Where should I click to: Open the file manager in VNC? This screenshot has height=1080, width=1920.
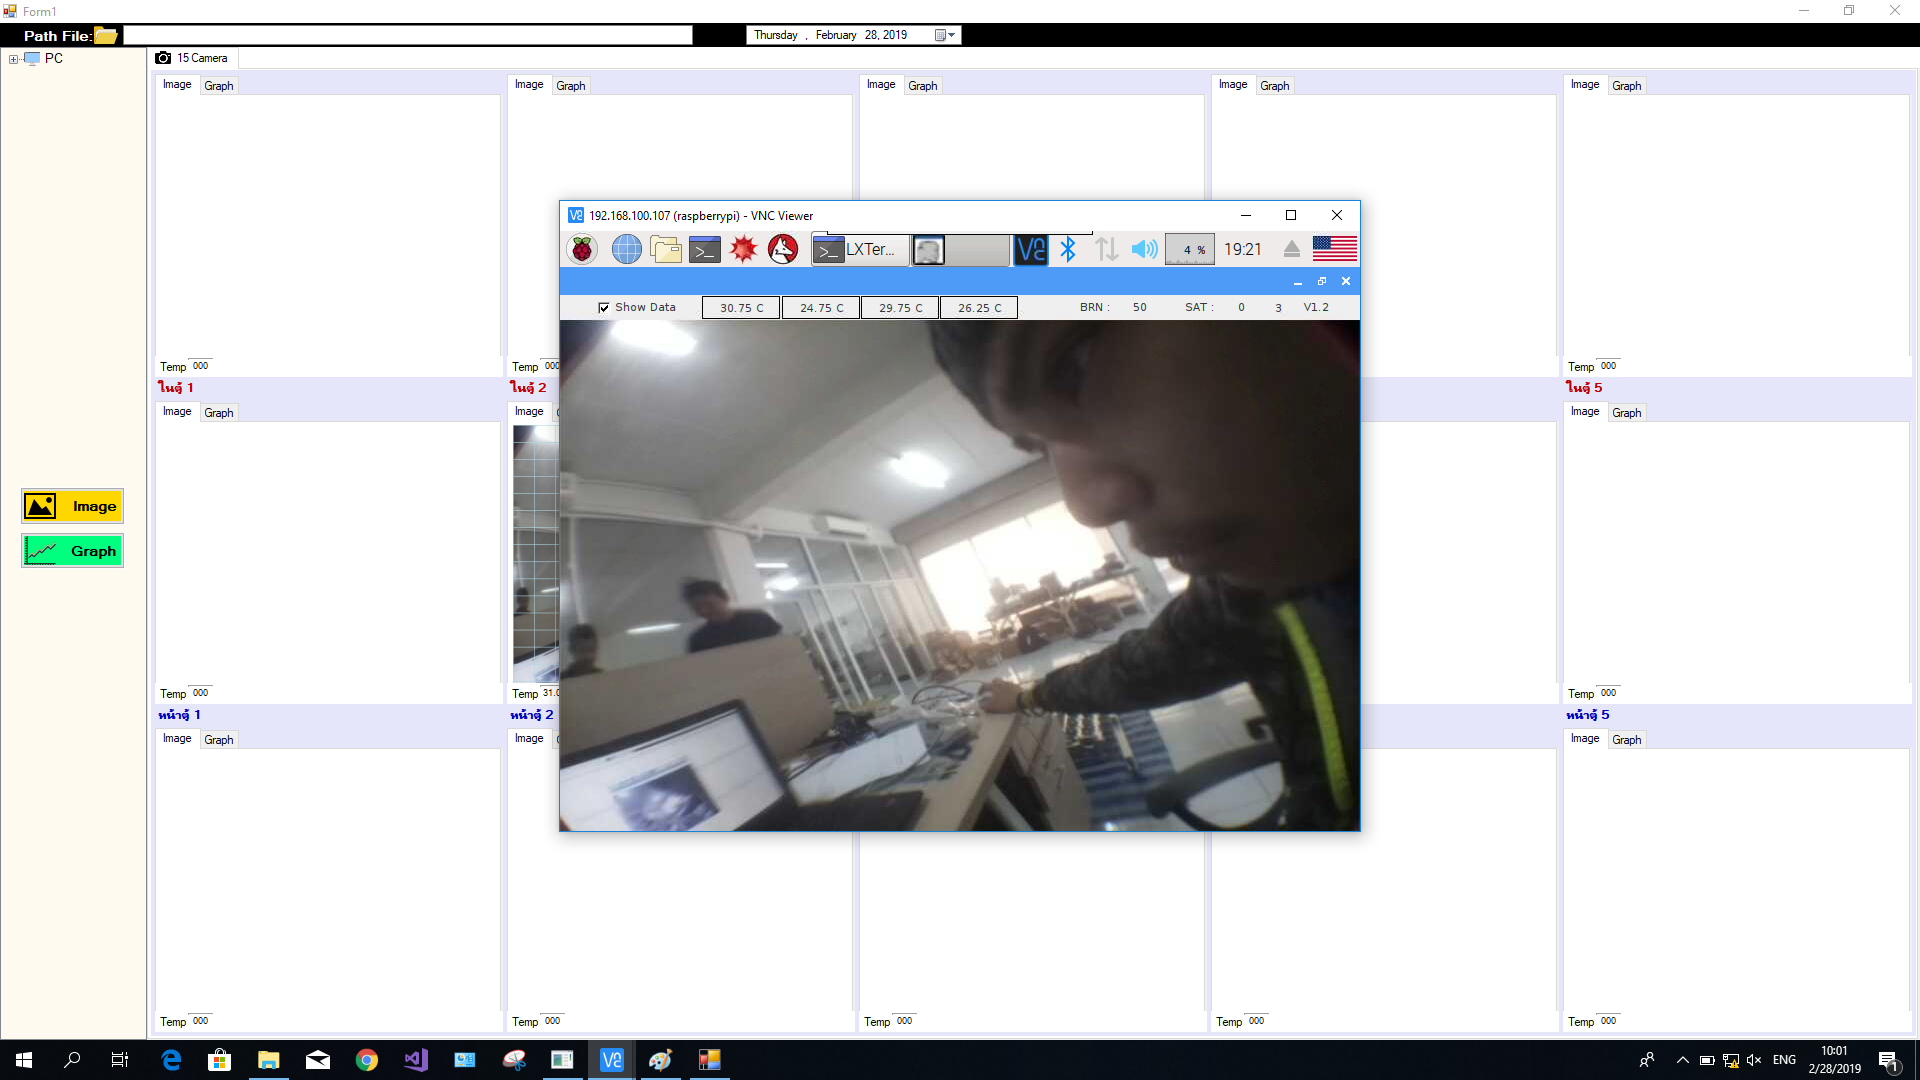(x=665, y=249)
